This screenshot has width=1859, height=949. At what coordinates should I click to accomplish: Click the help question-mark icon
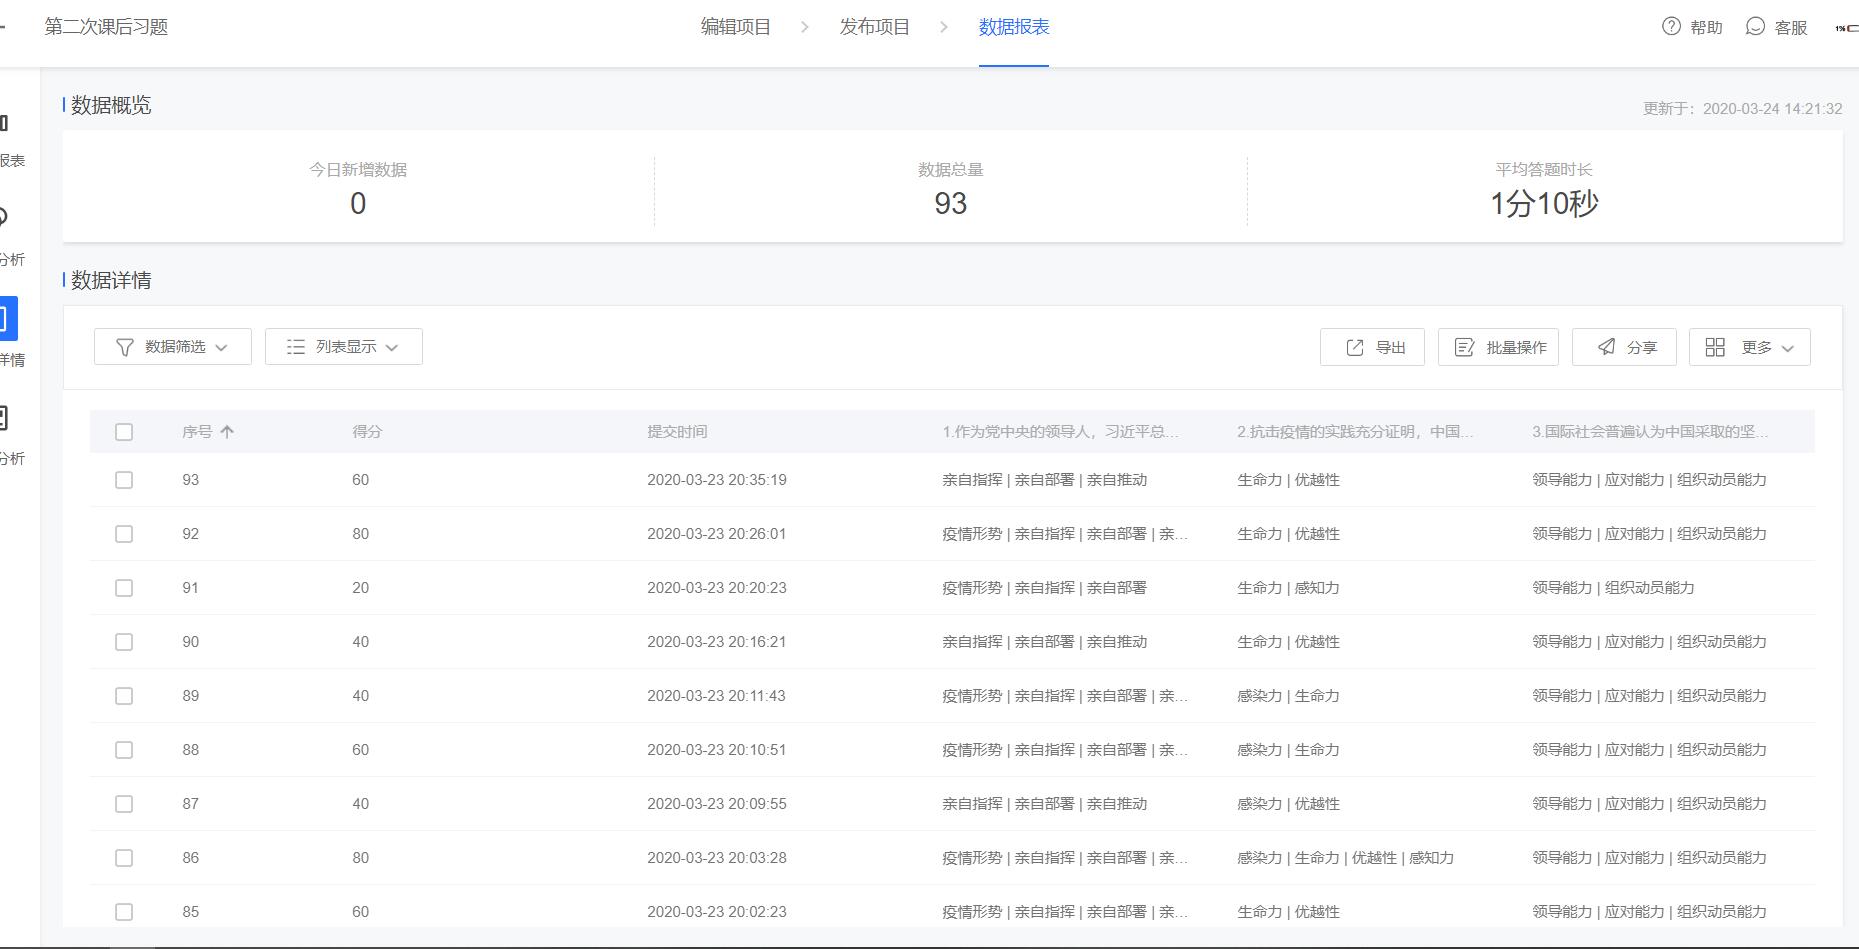[x=1671, y=27]
